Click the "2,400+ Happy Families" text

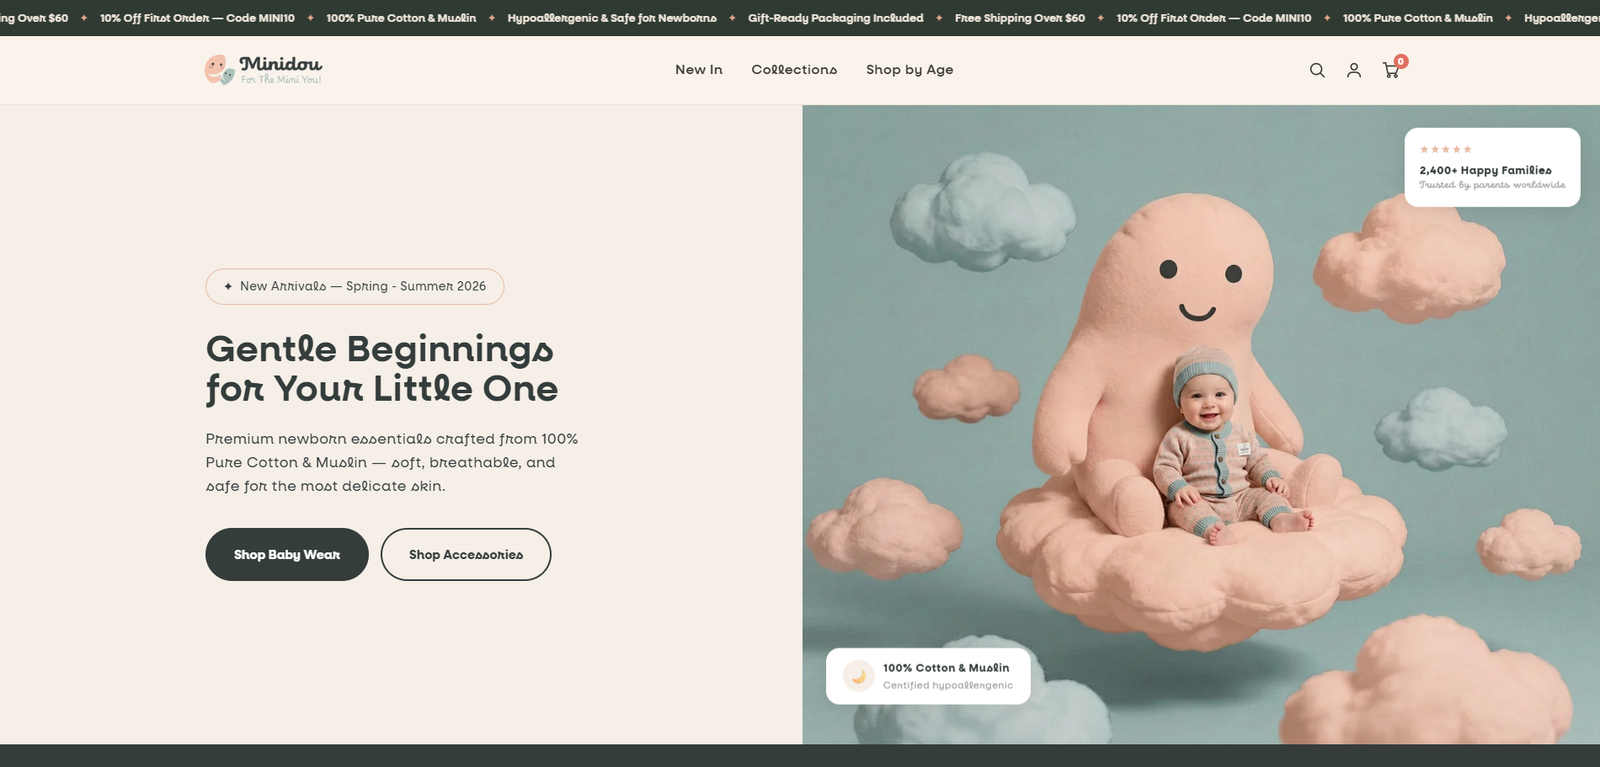click(1485, 170)
